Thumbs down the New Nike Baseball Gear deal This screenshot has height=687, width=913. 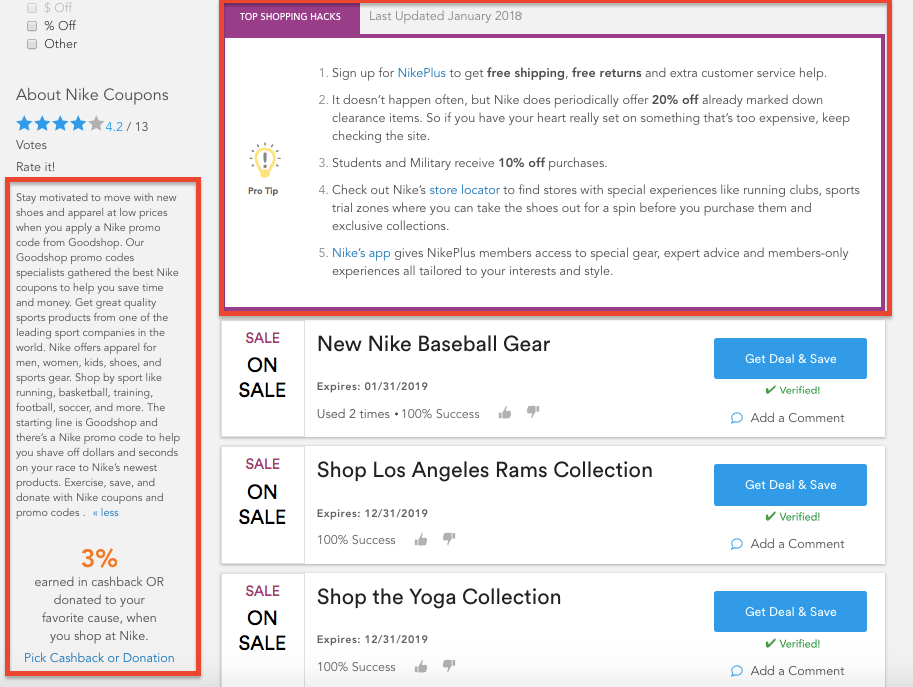click(x=533, y=412)
